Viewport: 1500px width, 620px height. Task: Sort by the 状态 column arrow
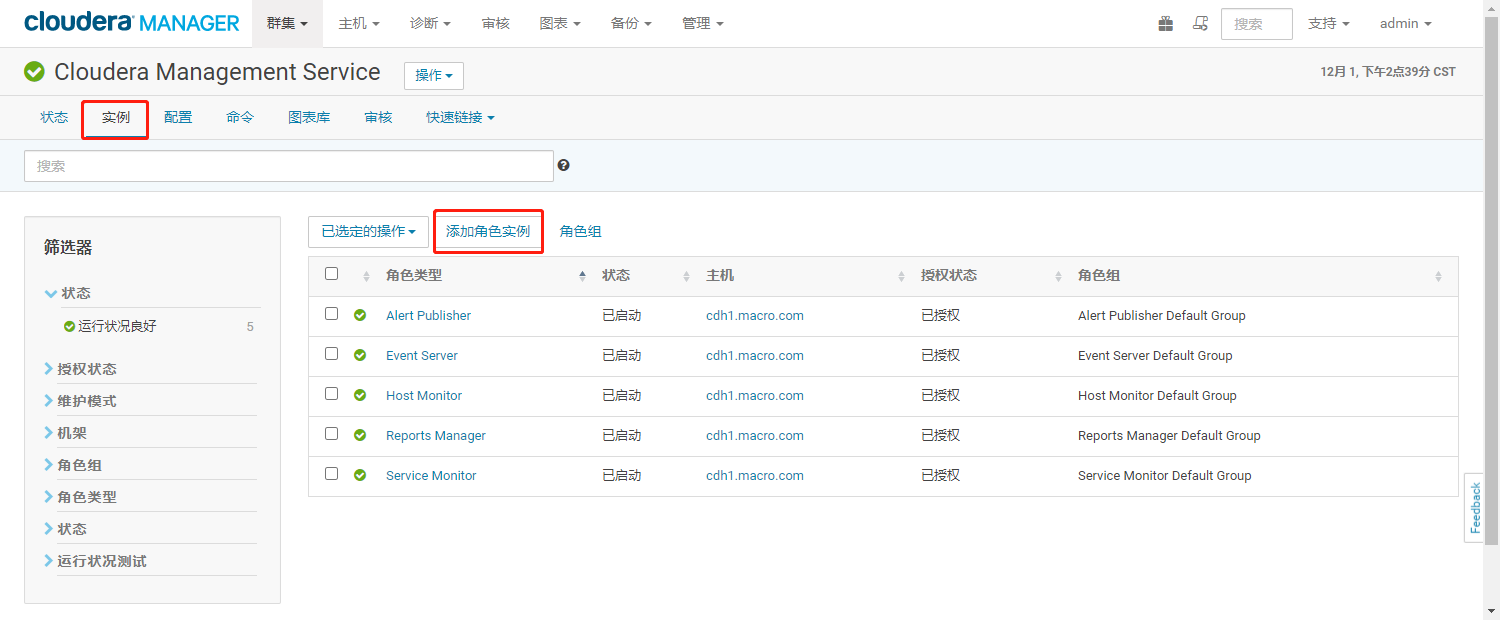pyautogui.click(x=686, y=276)
